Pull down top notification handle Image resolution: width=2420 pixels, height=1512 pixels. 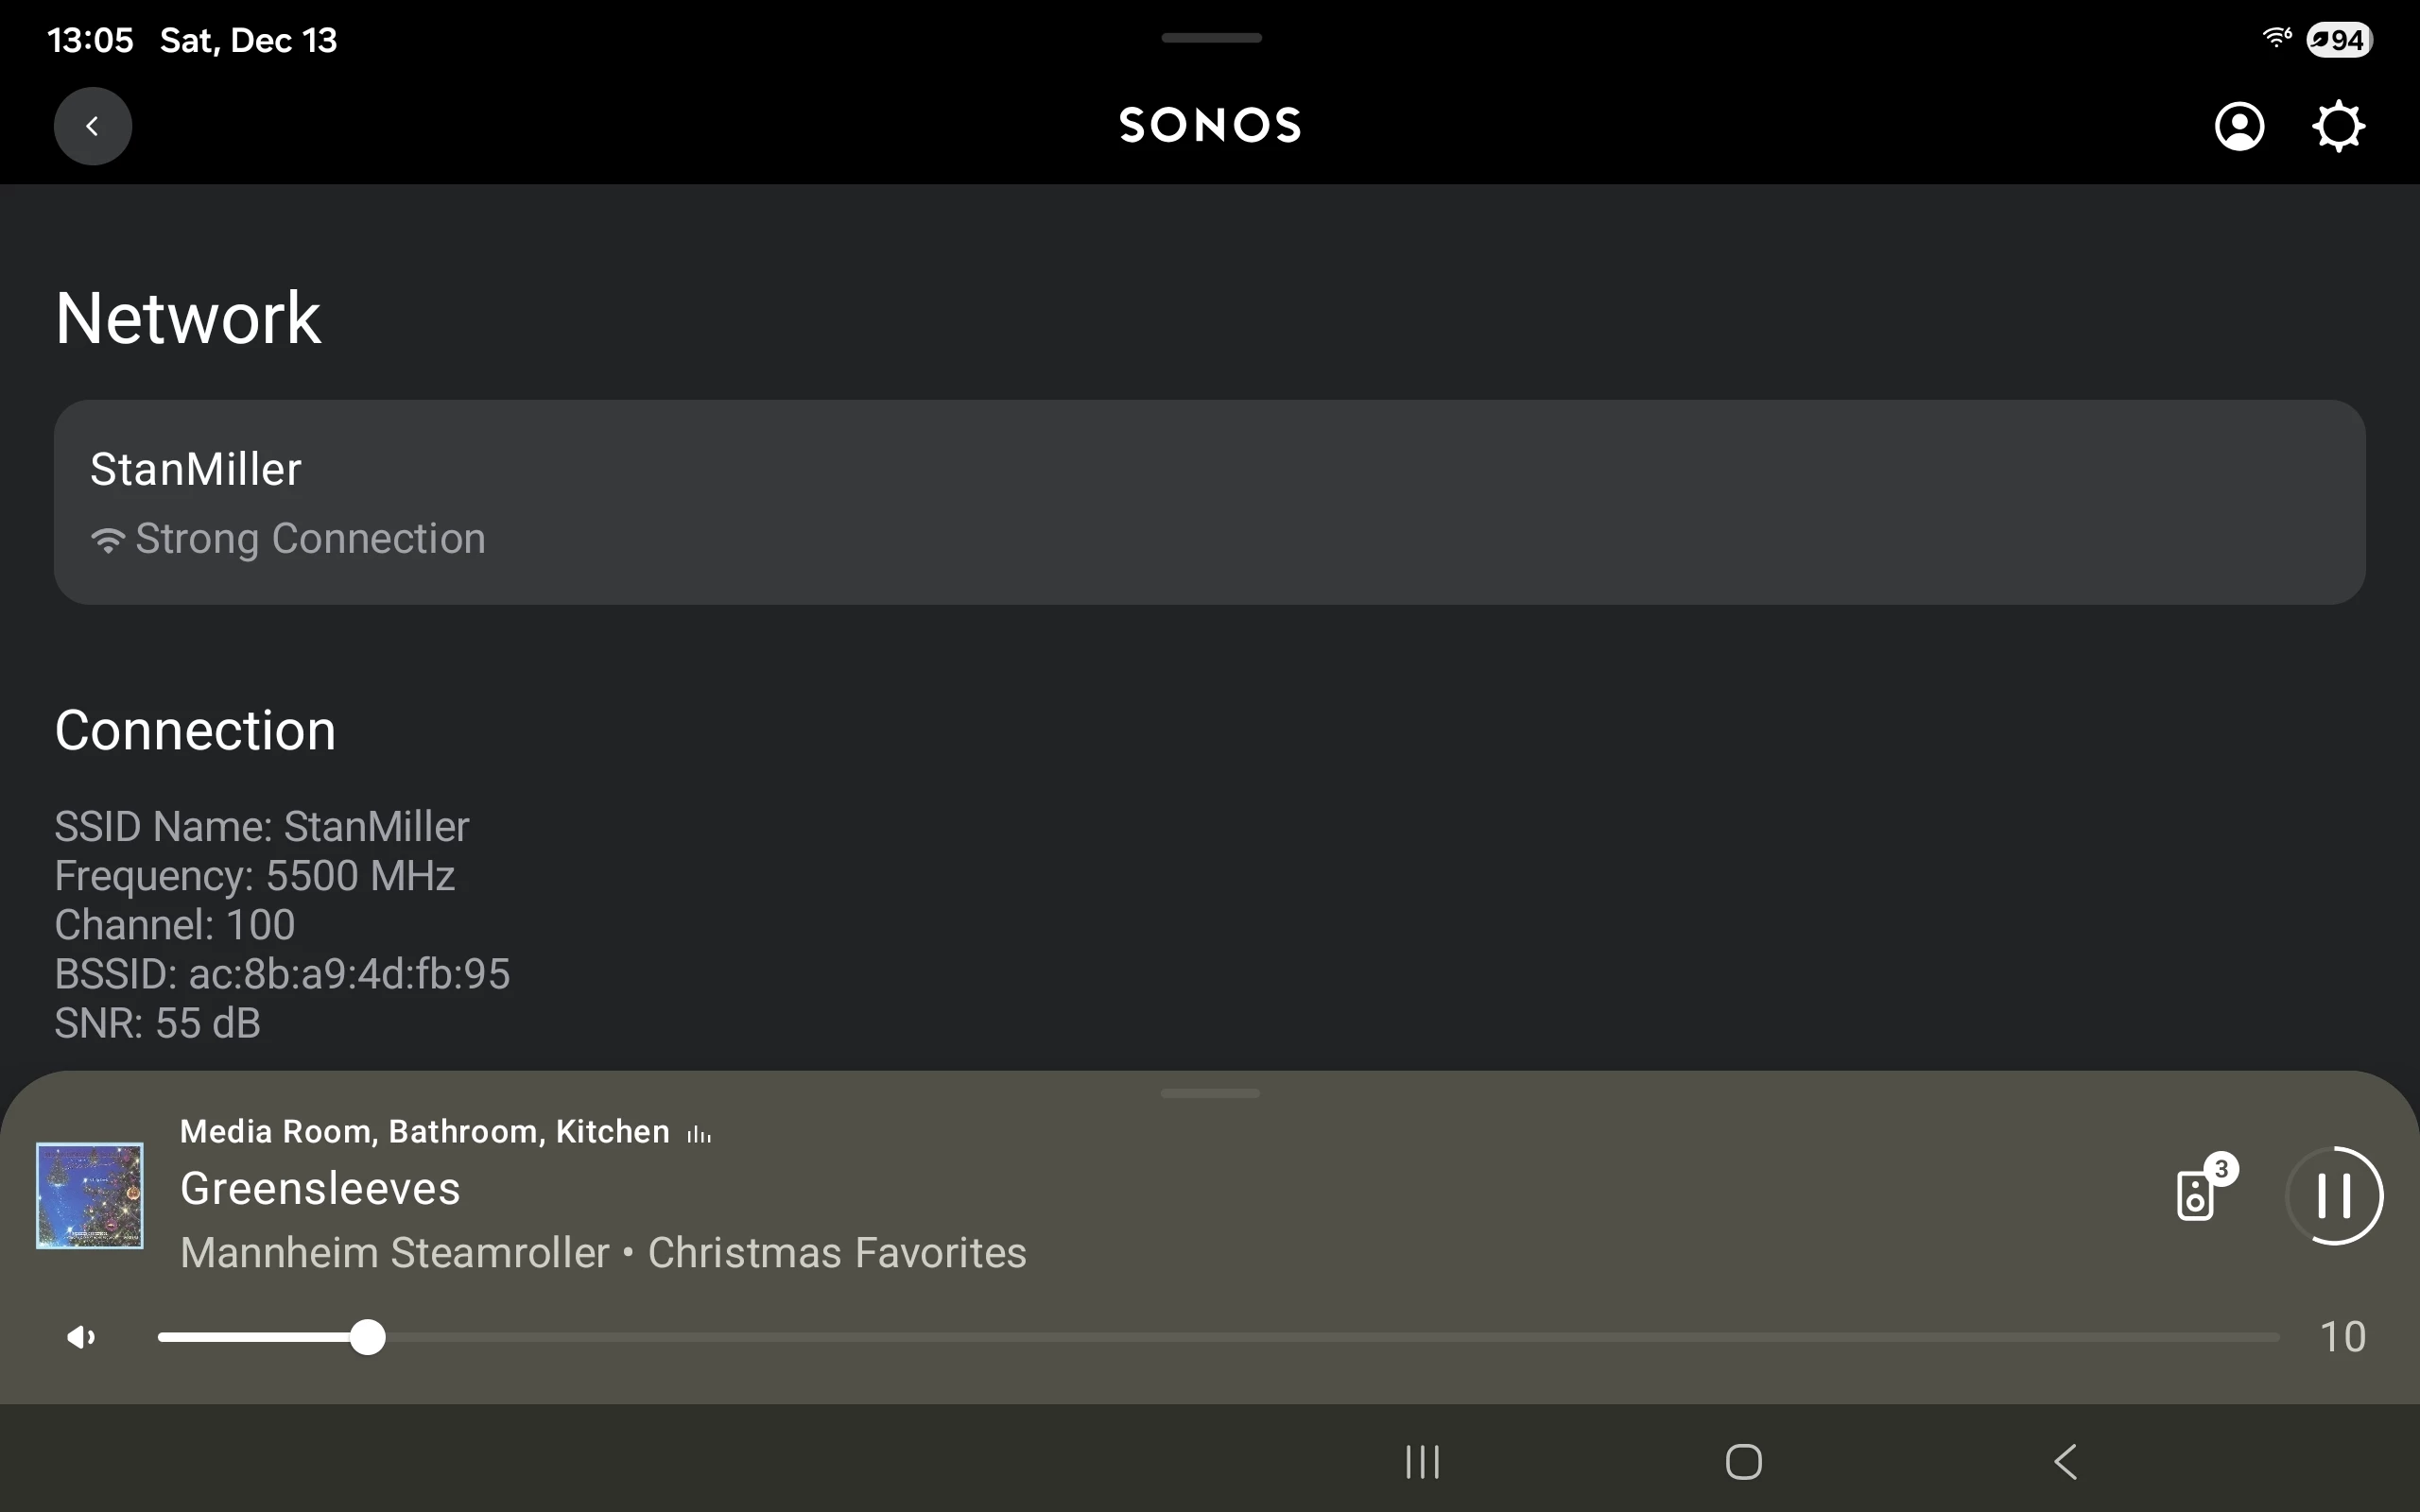pyautogui.click(x=1211, y=38)
